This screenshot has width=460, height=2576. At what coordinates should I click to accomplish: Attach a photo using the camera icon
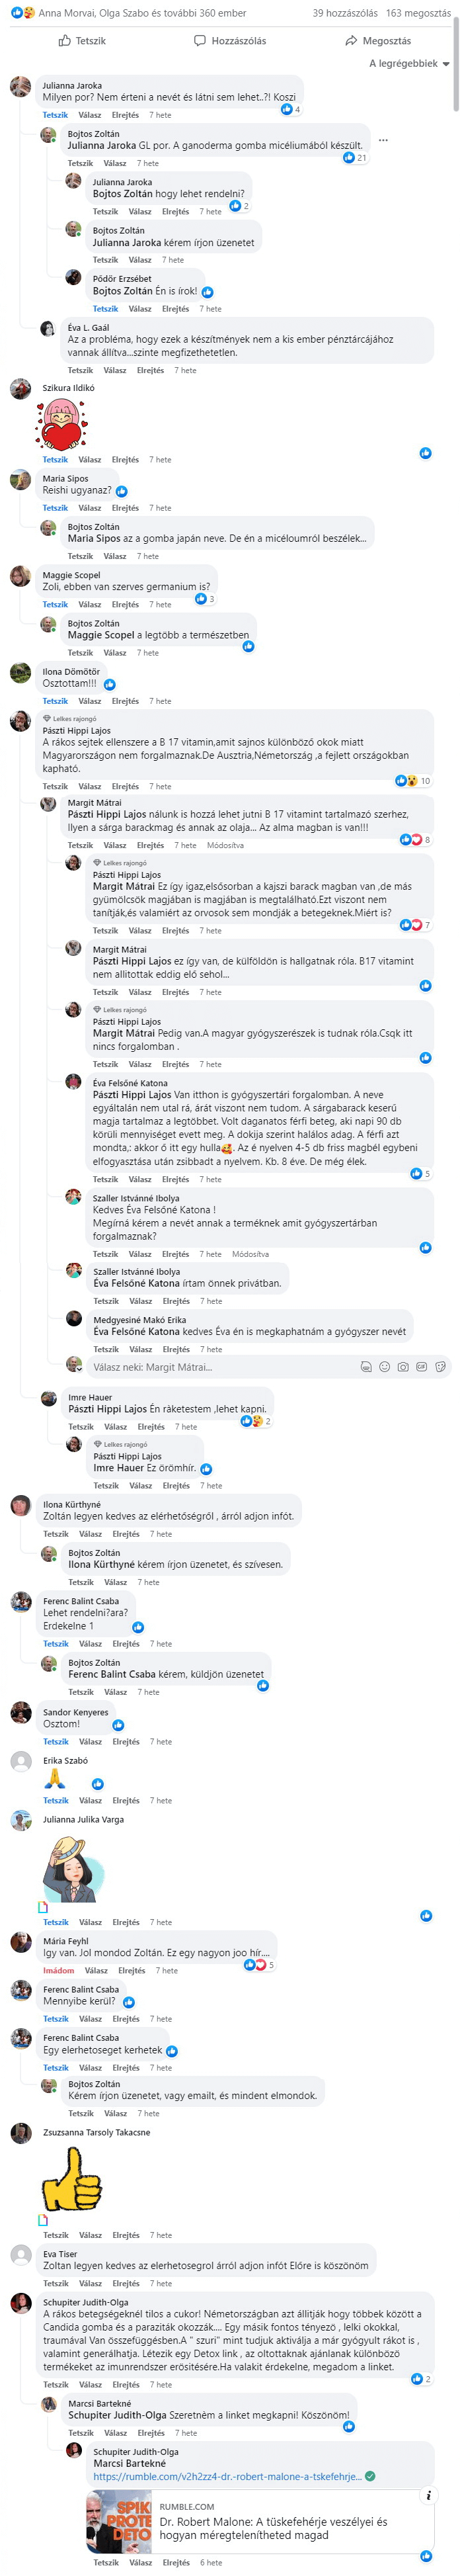tap(402, 1366)
